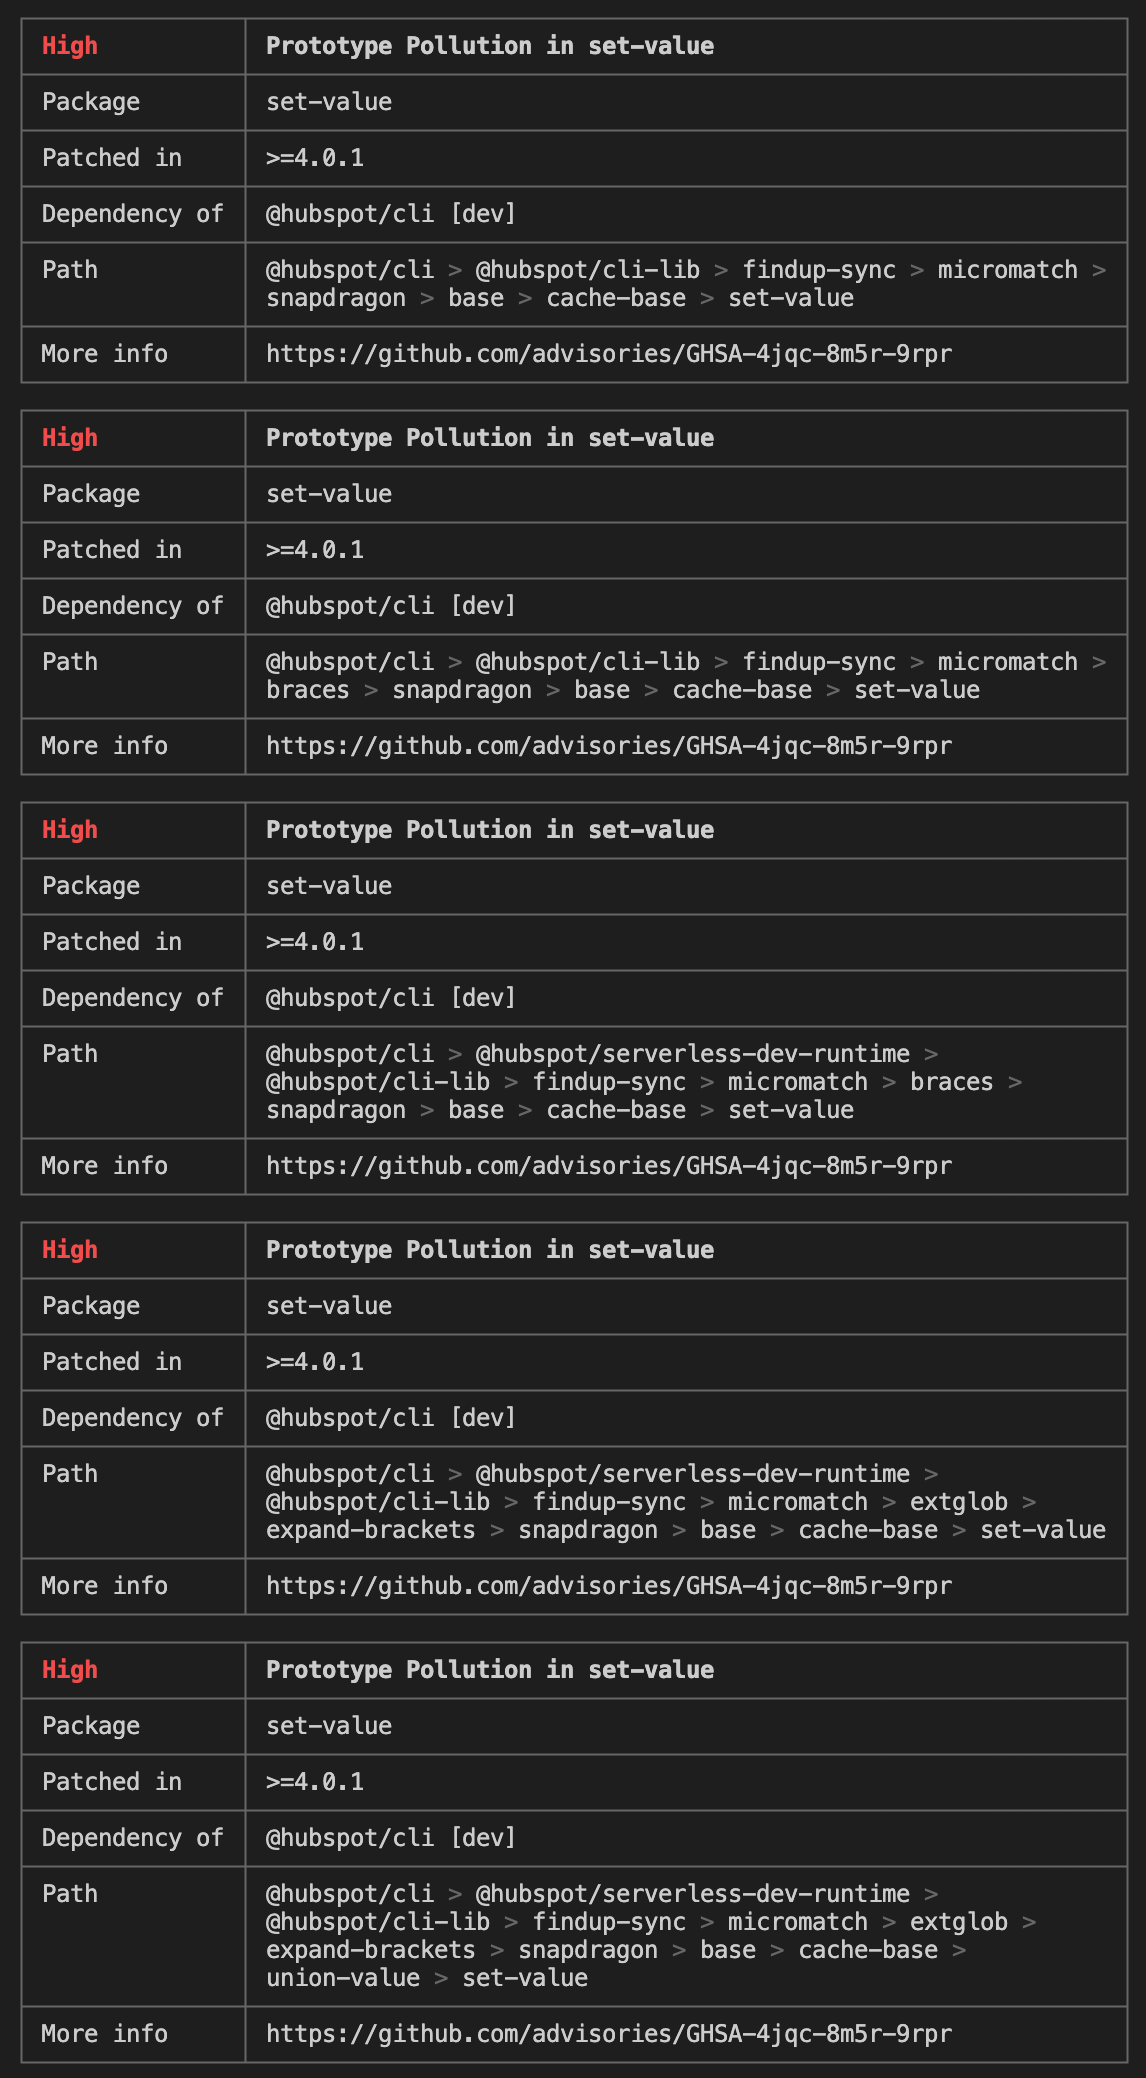
Task: Select @hubspot/cli [dev] in the first table
Action: pos(391,214)
